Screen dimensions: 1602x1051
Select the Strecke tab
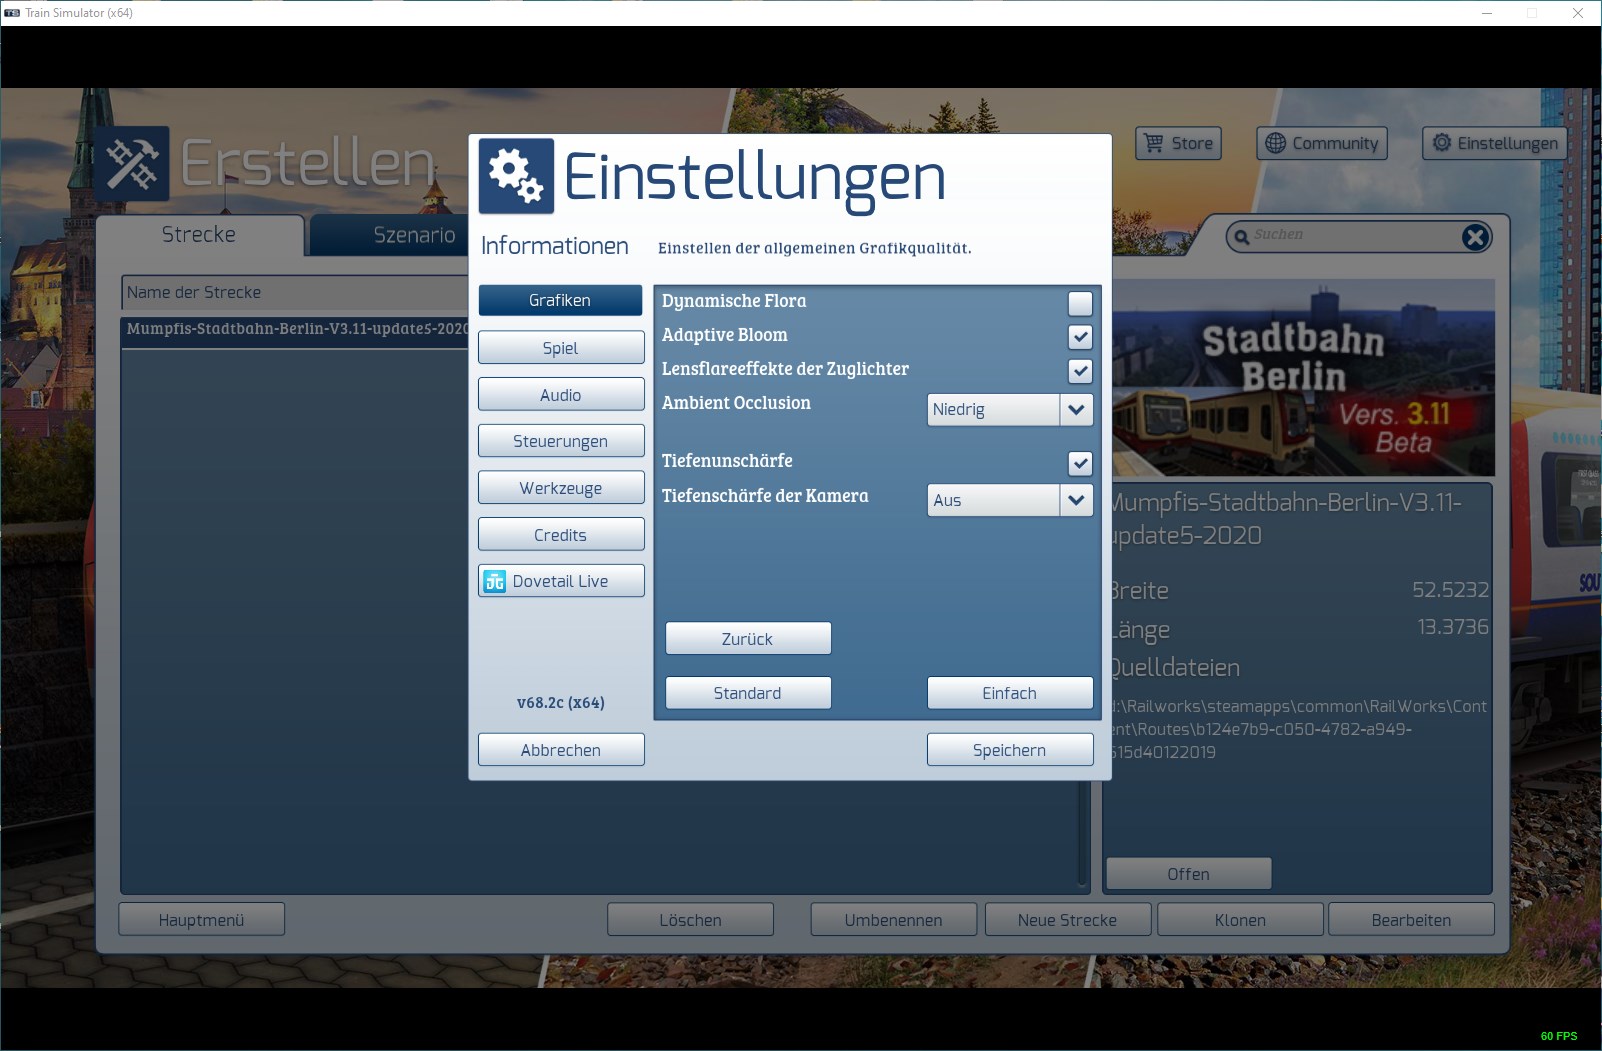pyautogui.click(x=200, y=235)
